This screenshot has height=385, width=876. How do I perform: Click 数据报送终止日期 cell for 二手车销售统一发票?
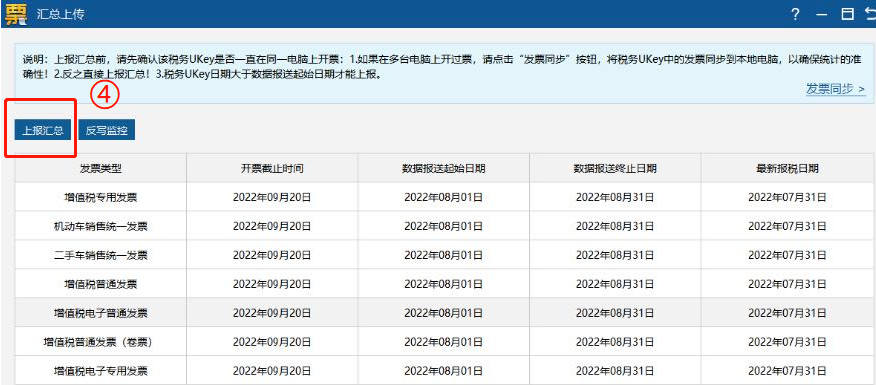tap(615, 255)
